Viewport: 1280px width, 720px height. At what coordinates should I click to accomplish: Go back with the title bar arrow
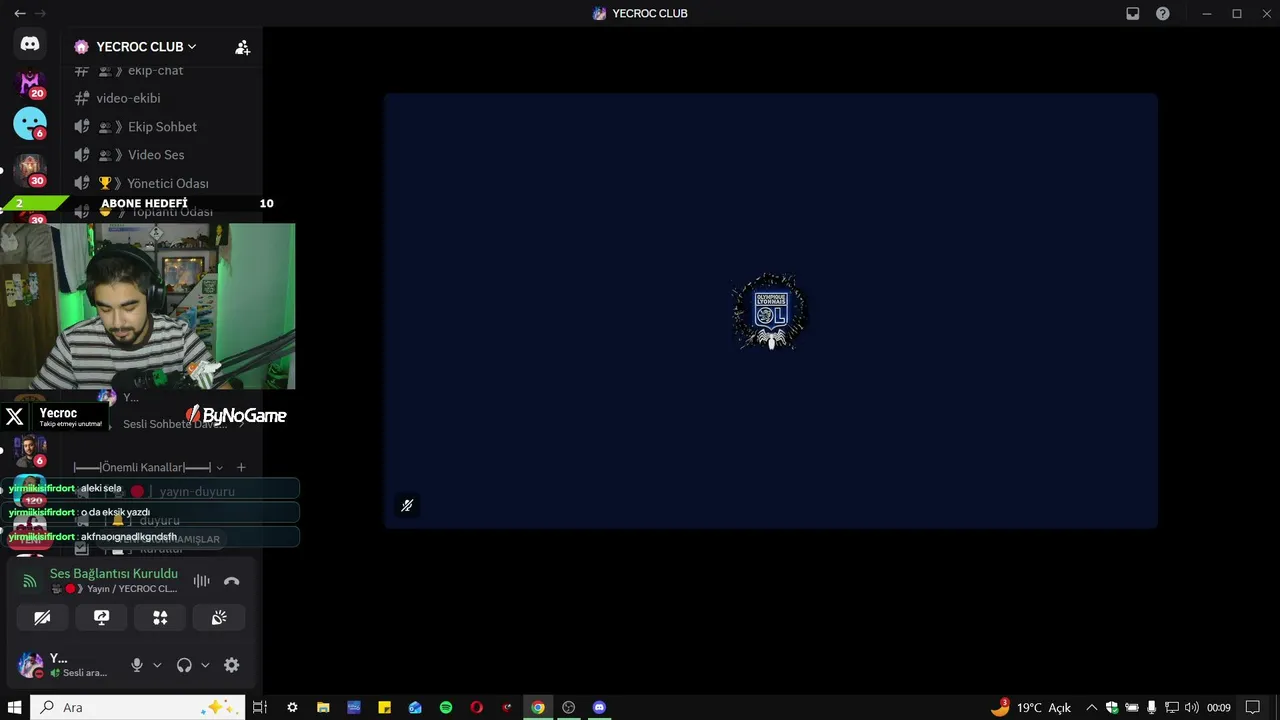click(20, 13)
